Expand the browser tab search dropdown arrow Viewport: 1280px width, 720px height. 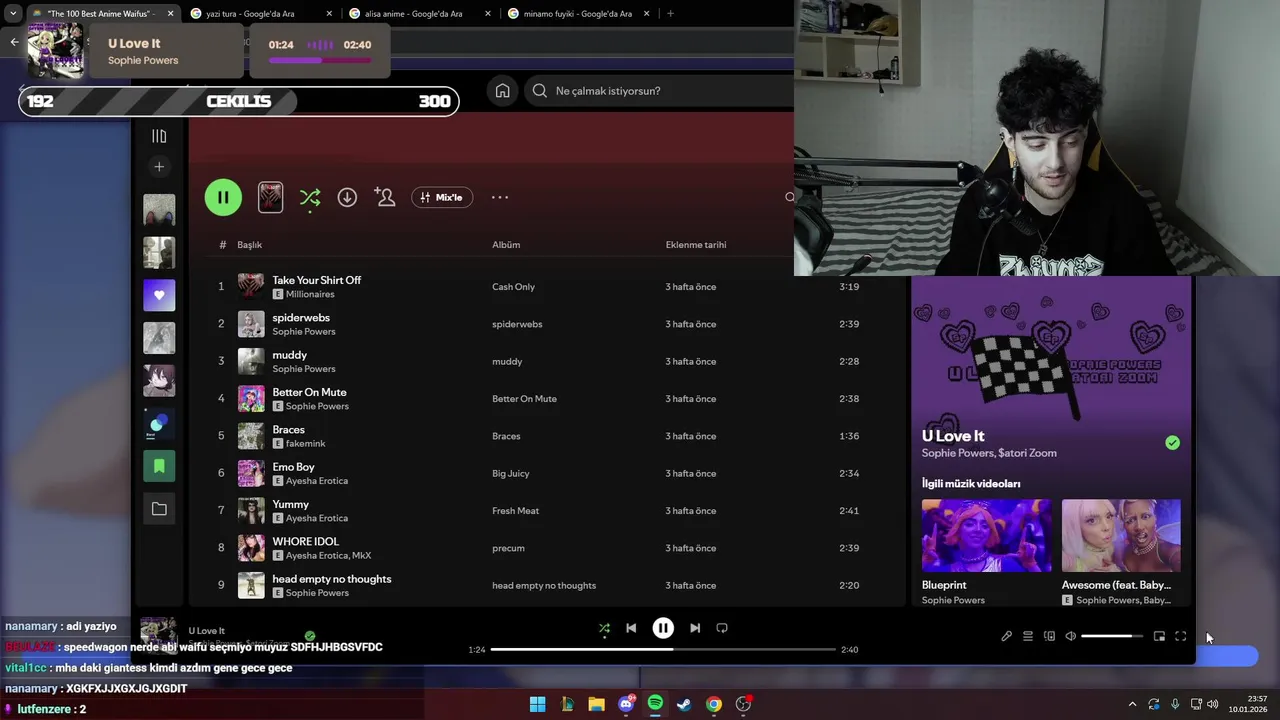tap(13, 14)
